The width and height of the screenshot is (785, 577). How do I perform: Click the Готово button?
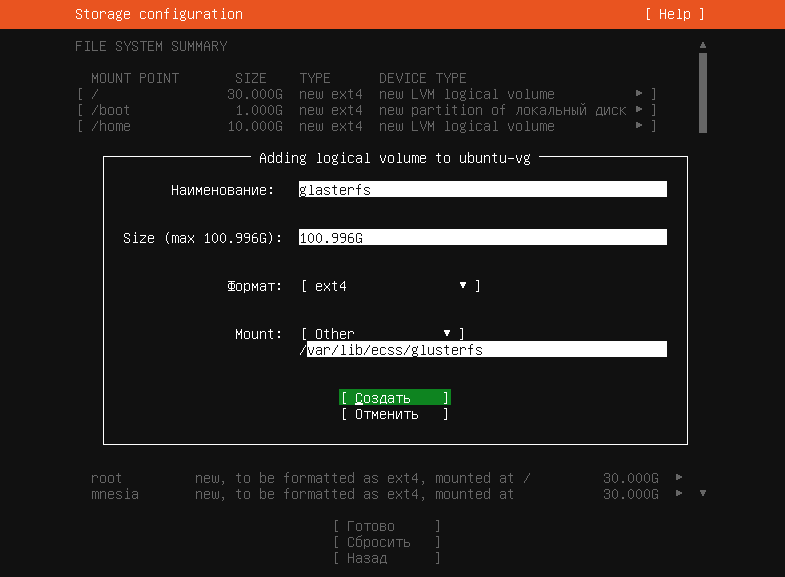[386, 526]
